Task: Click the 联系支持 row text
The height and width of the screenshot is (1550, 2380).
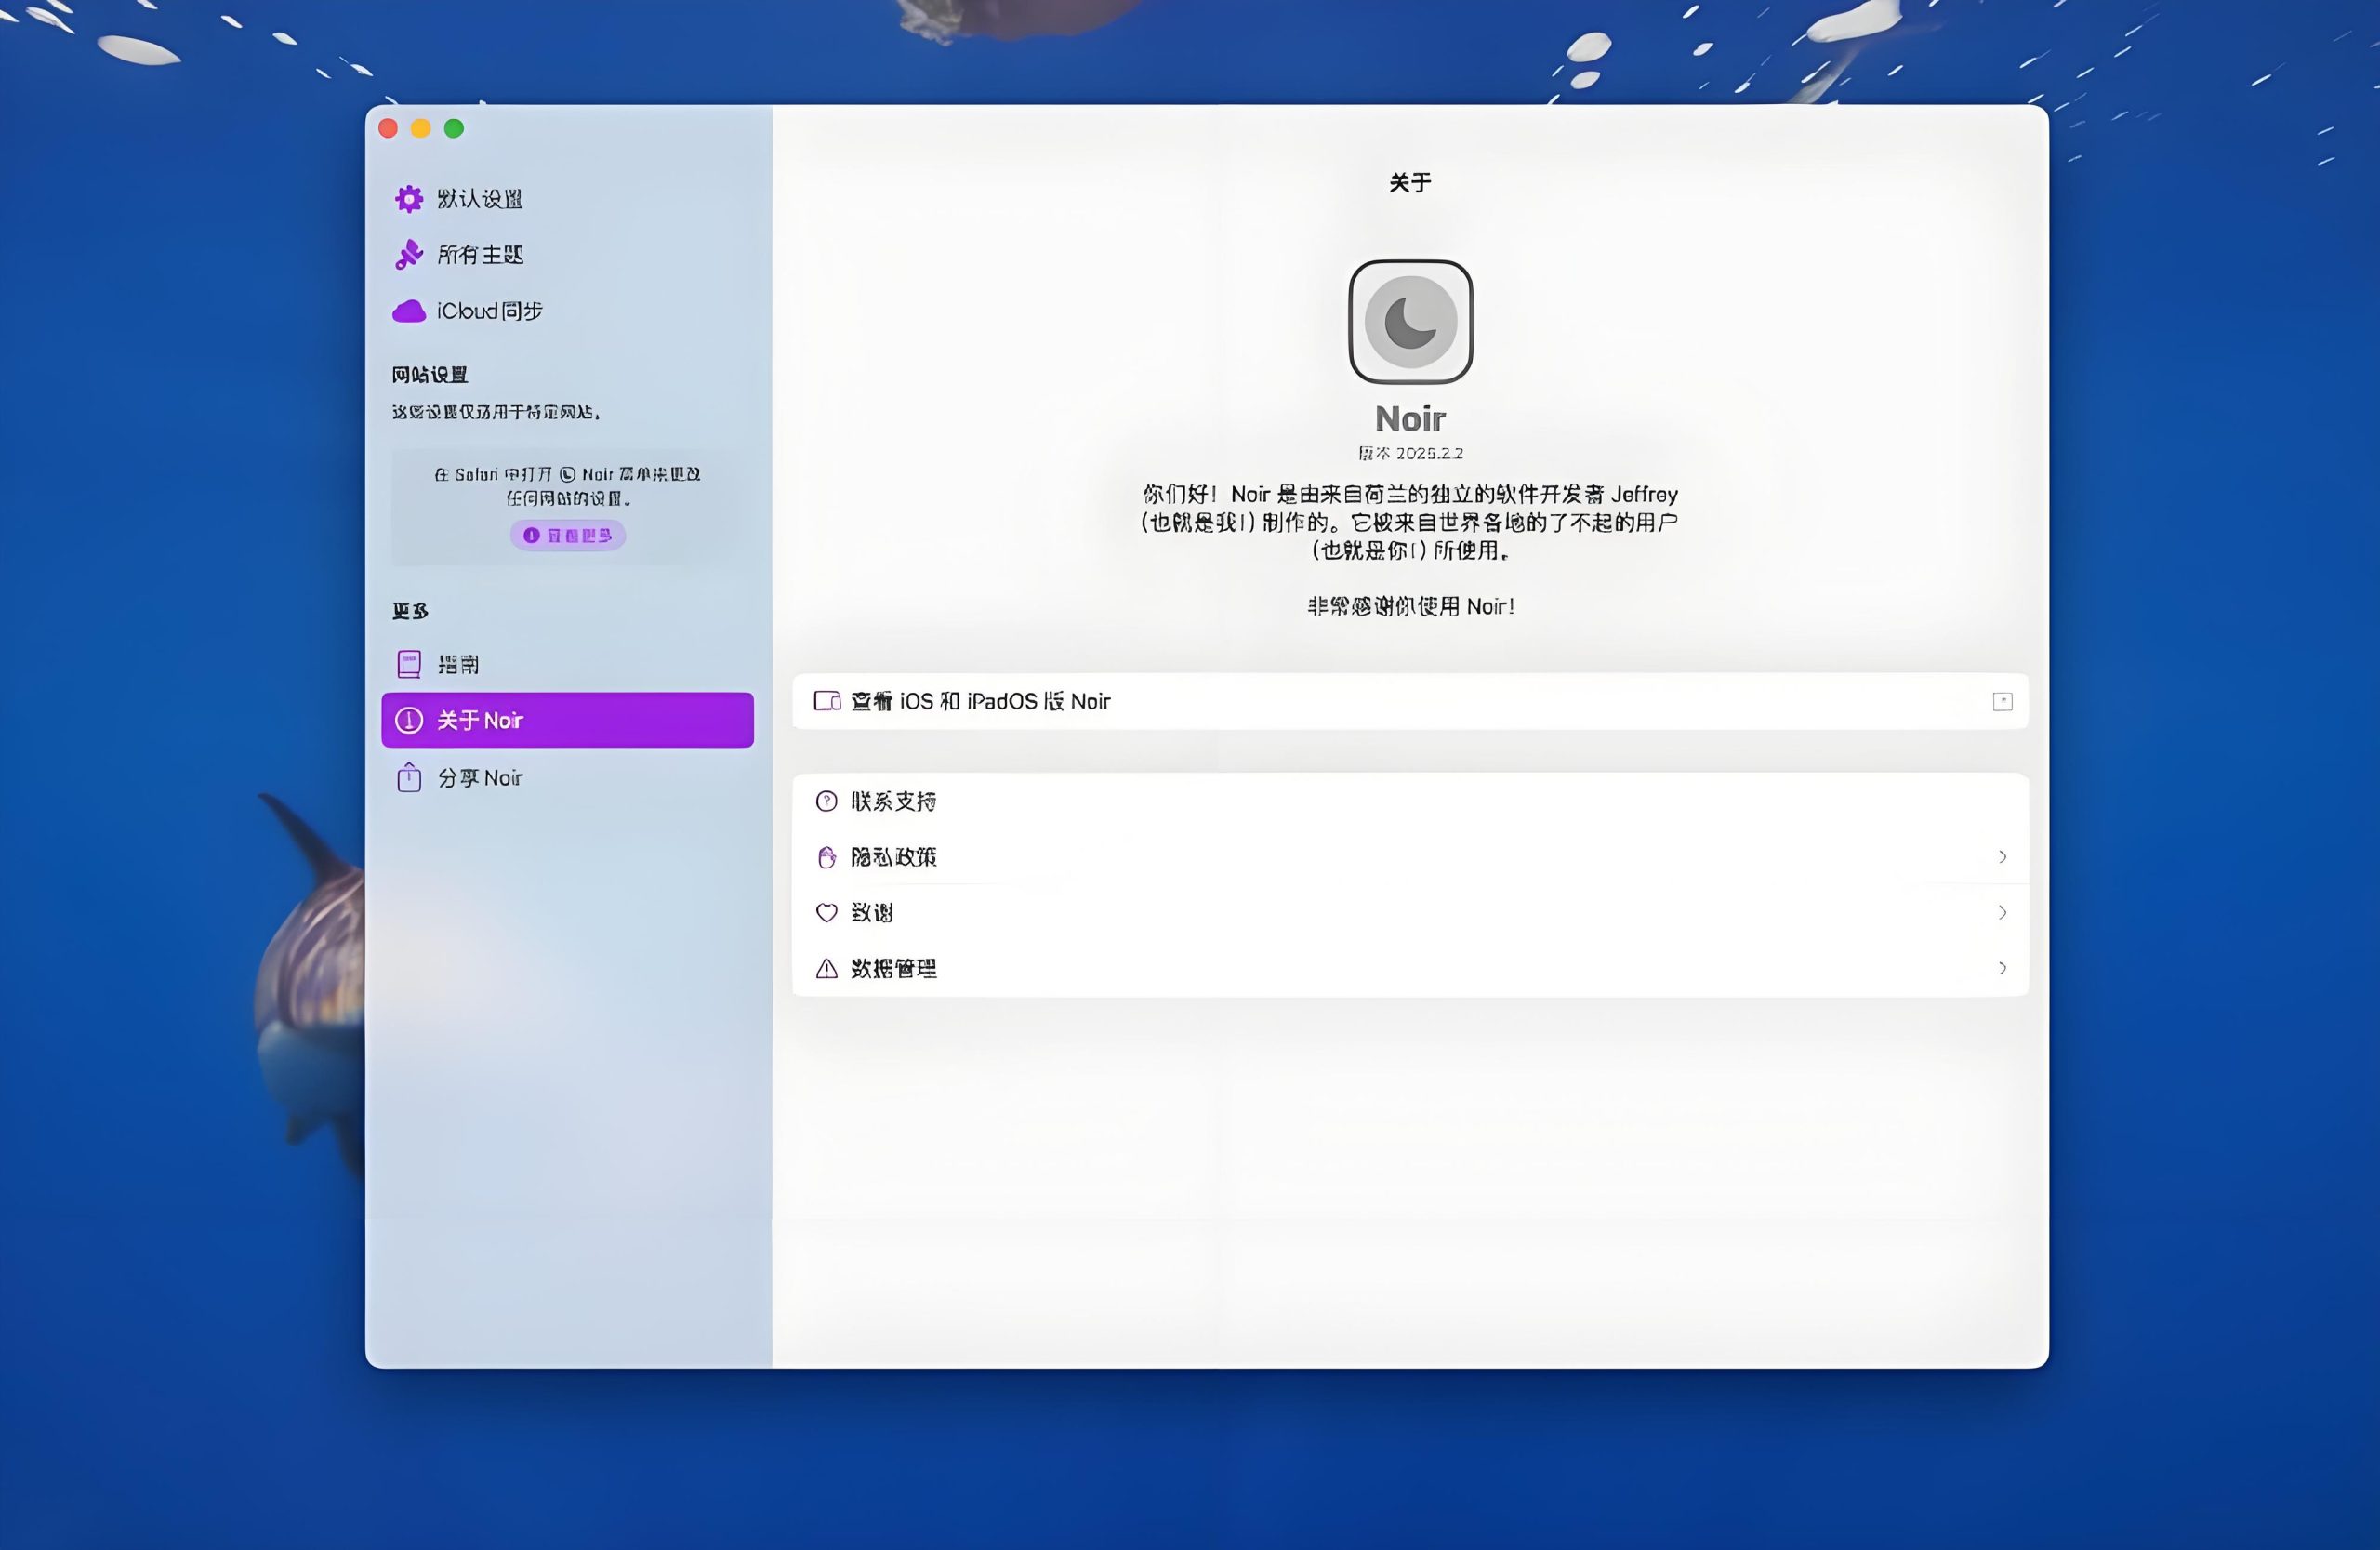Action: pyautogui.click(x=893, y=801)
